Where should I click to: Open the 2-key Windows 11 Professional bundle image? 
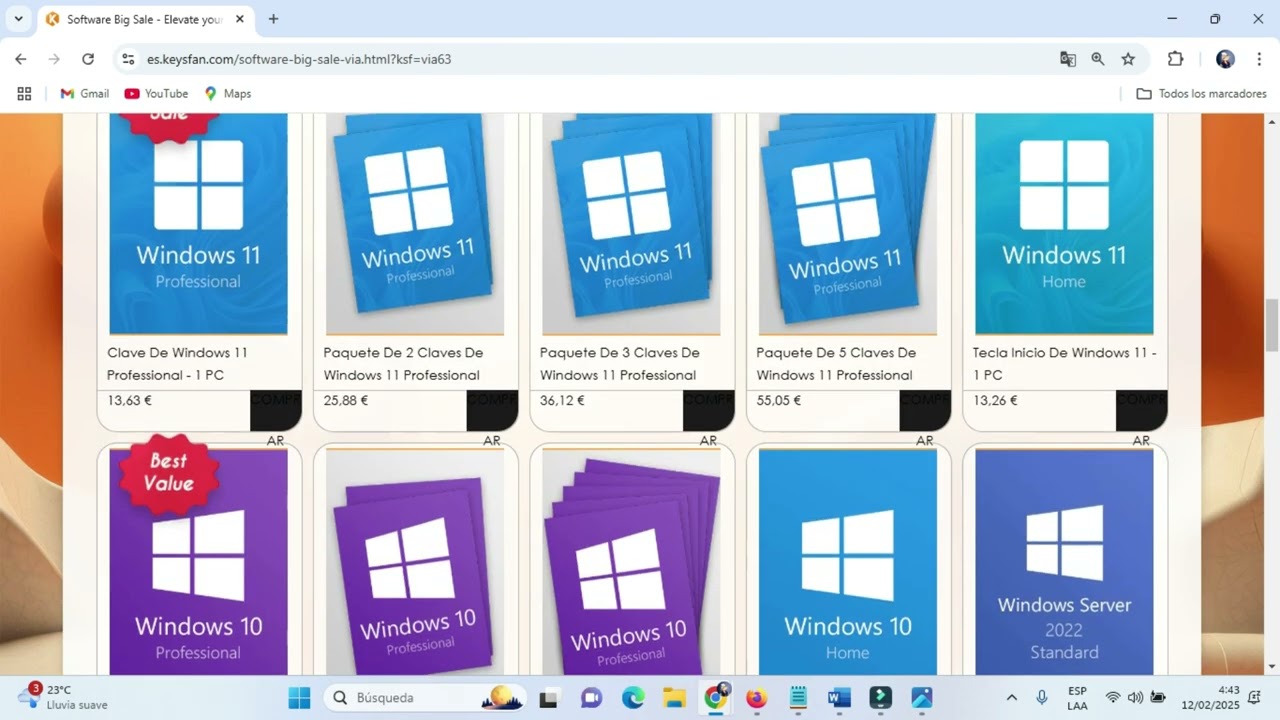[415, 224]
